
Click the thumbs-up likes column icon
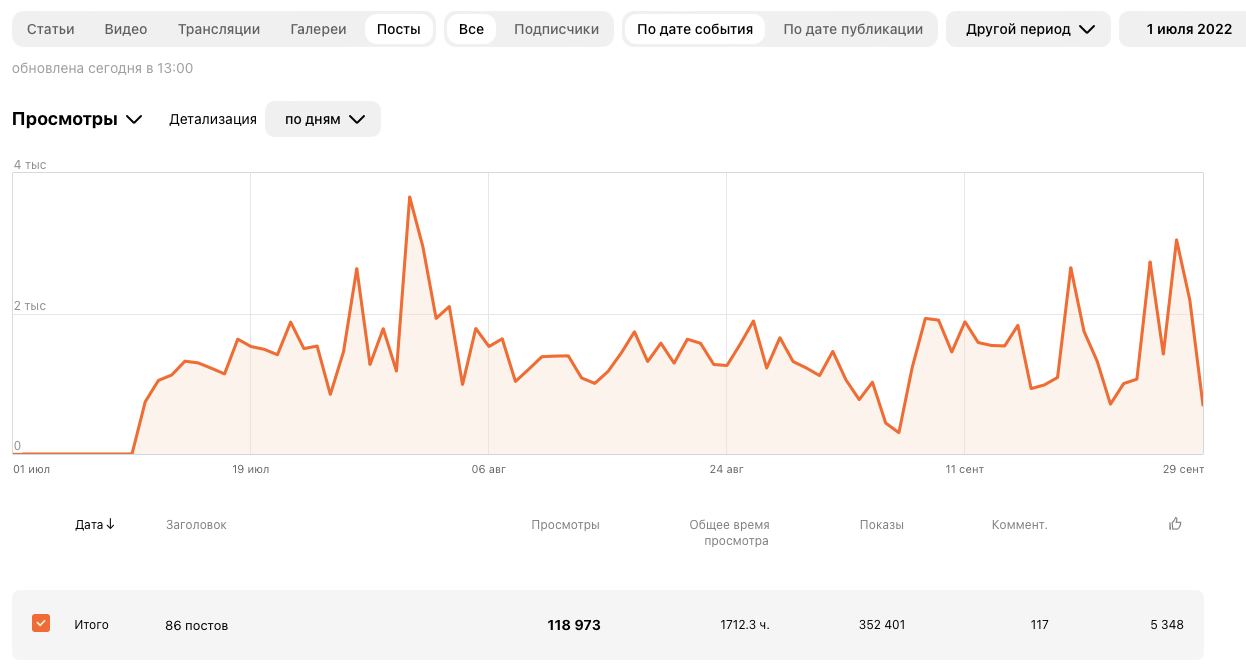point(1175,524)
